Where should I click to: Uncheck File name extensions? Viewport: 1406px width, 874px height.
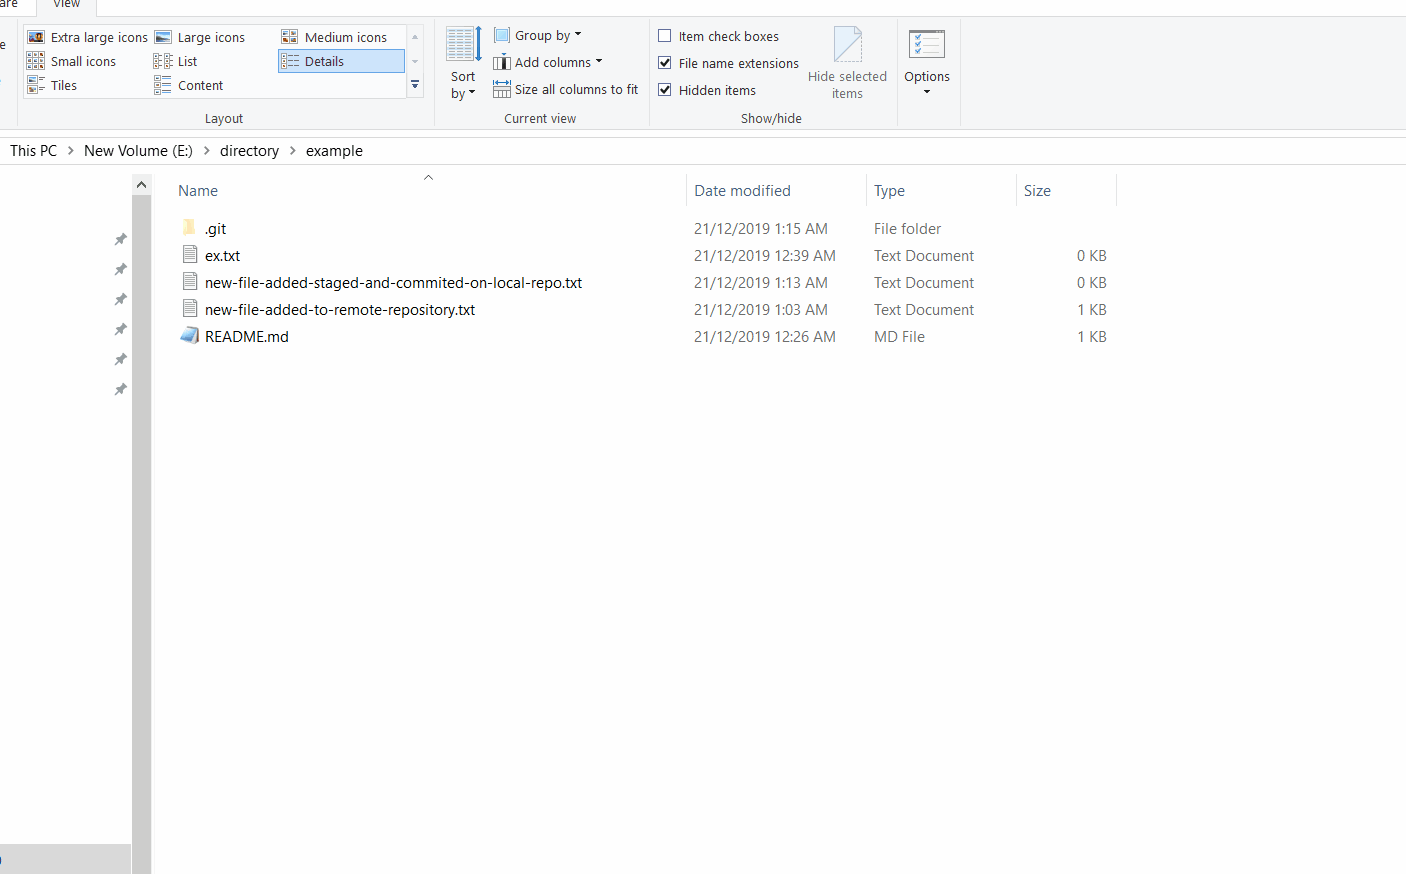coord(665,63)
